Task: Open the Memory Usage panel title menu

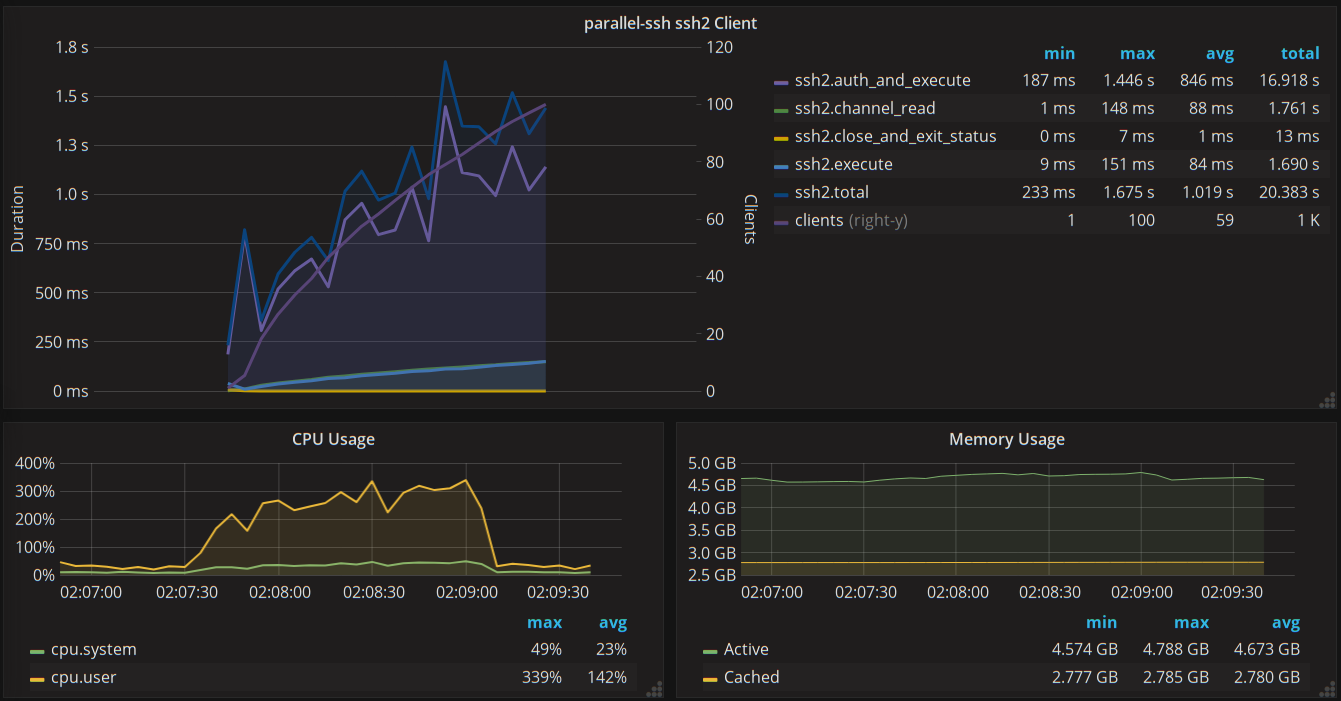Action: [1006, 439]
